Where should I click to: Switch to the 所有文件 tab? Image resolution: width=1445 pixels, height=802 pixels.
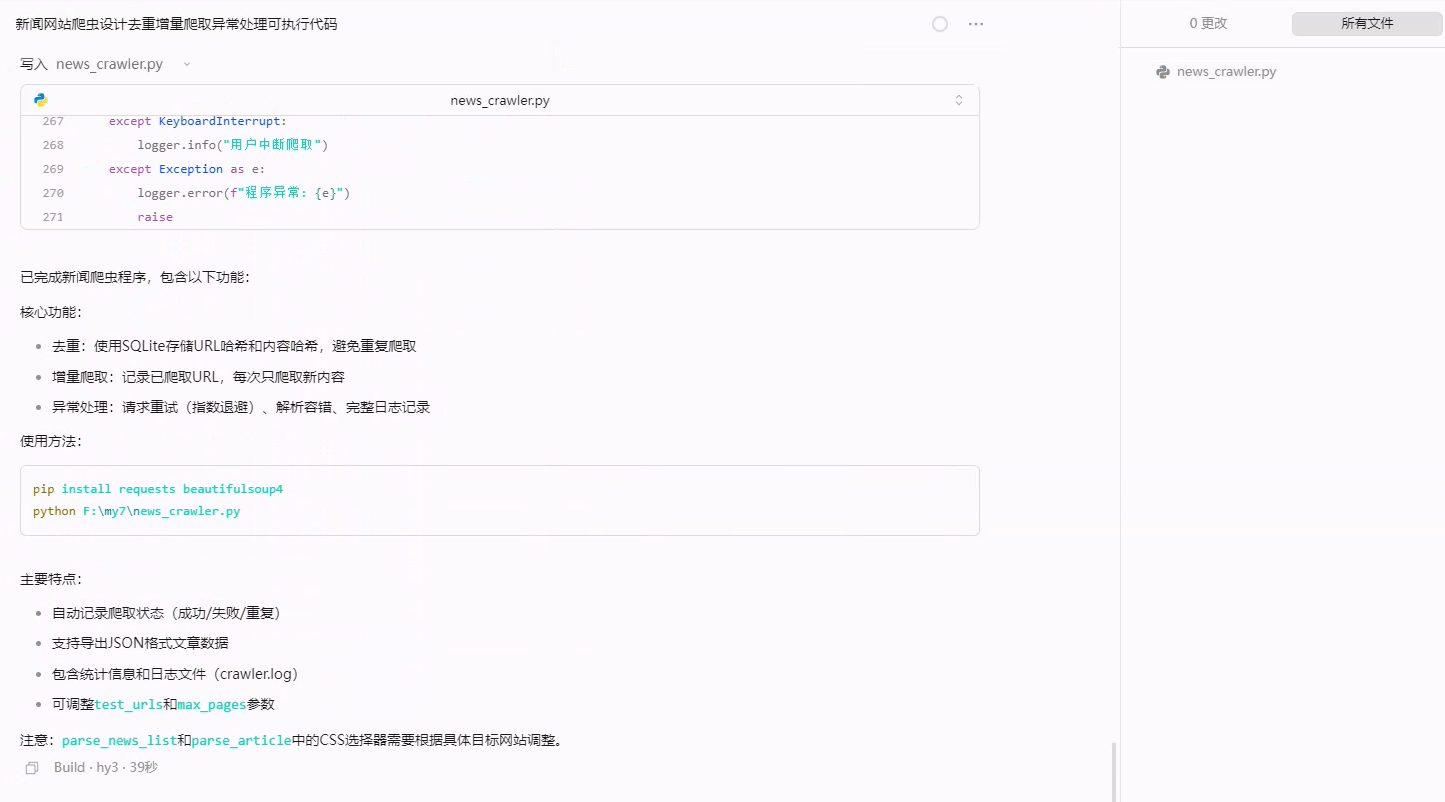tap(1367, 23)
